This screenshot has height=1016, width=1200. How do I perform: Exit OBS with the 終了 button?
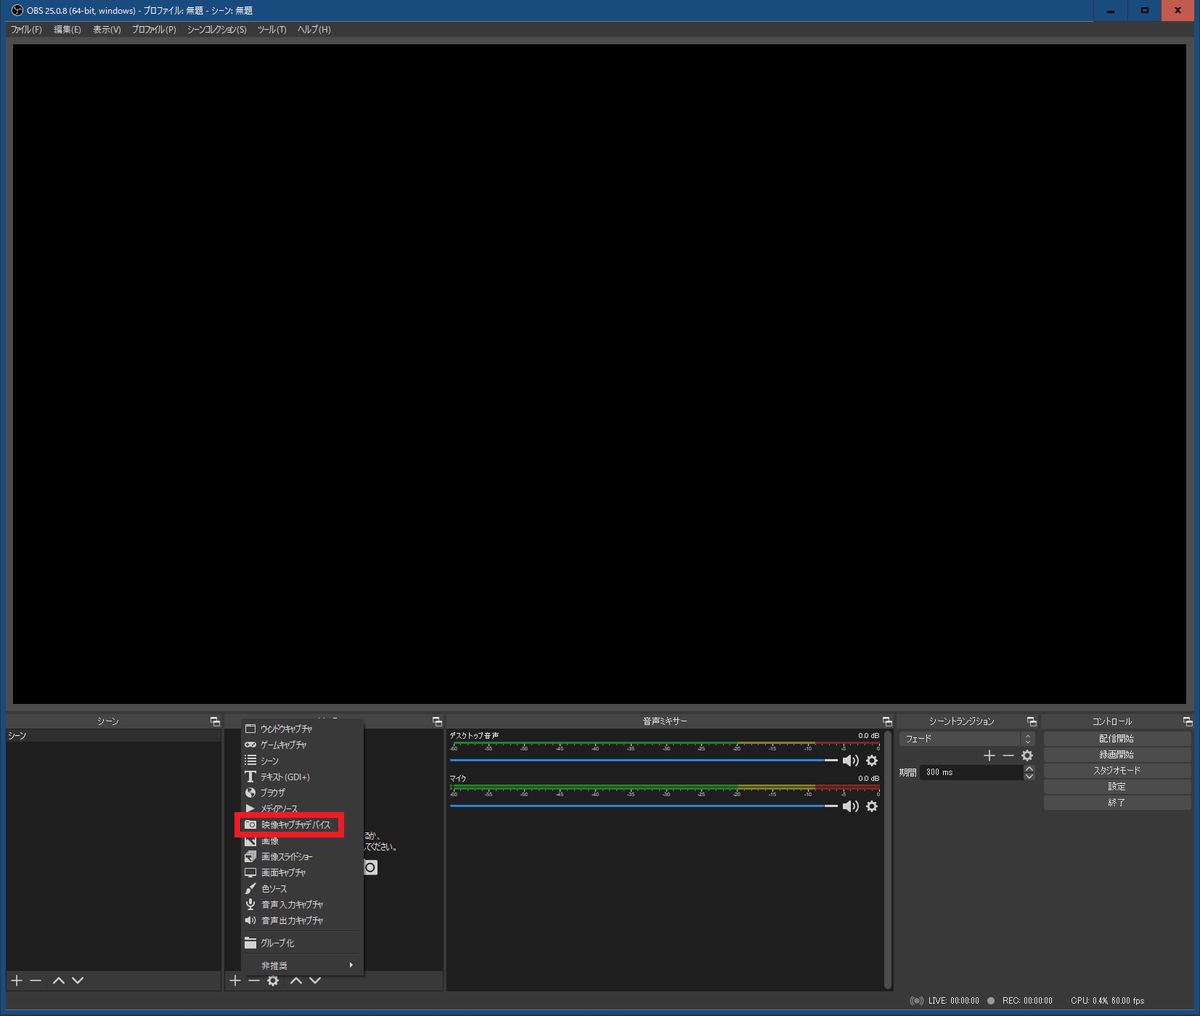[1117, 803]
